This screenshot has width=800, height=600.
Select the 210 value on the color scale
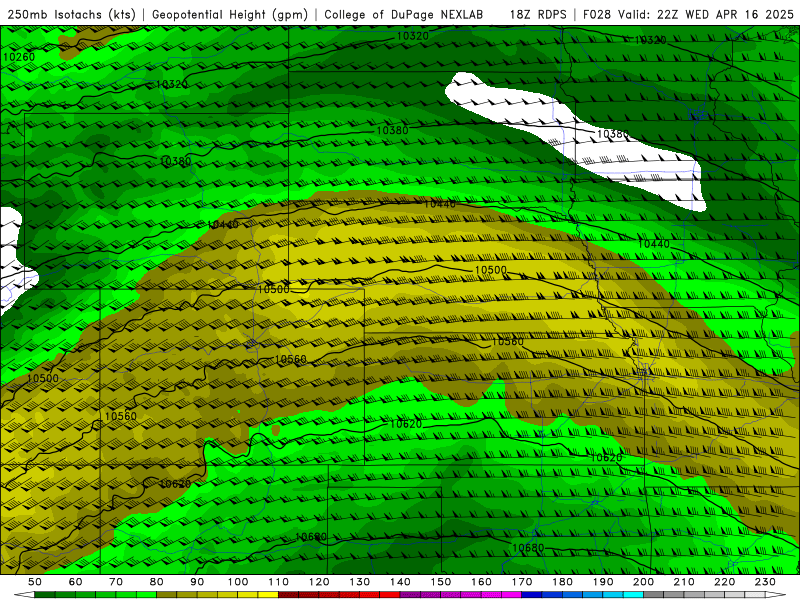point(684,582)
